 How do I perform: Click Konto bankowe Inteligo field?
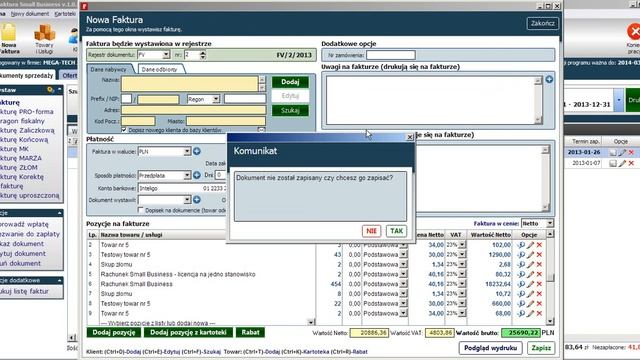pyautogui.click(x=182, y=188)
